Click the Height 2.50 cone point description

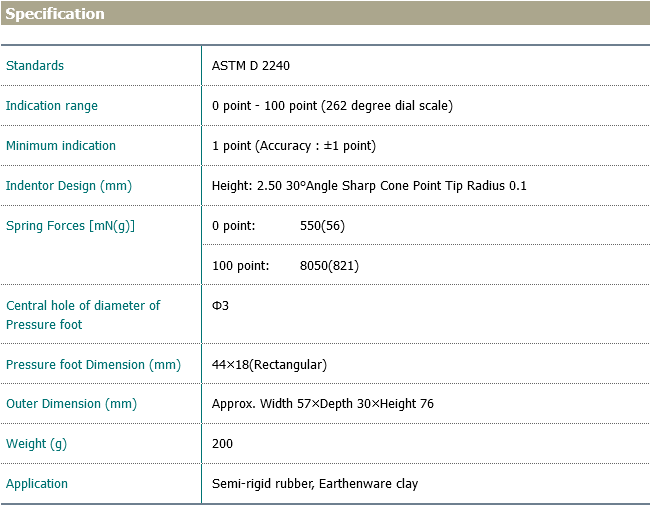pos(369,186)
